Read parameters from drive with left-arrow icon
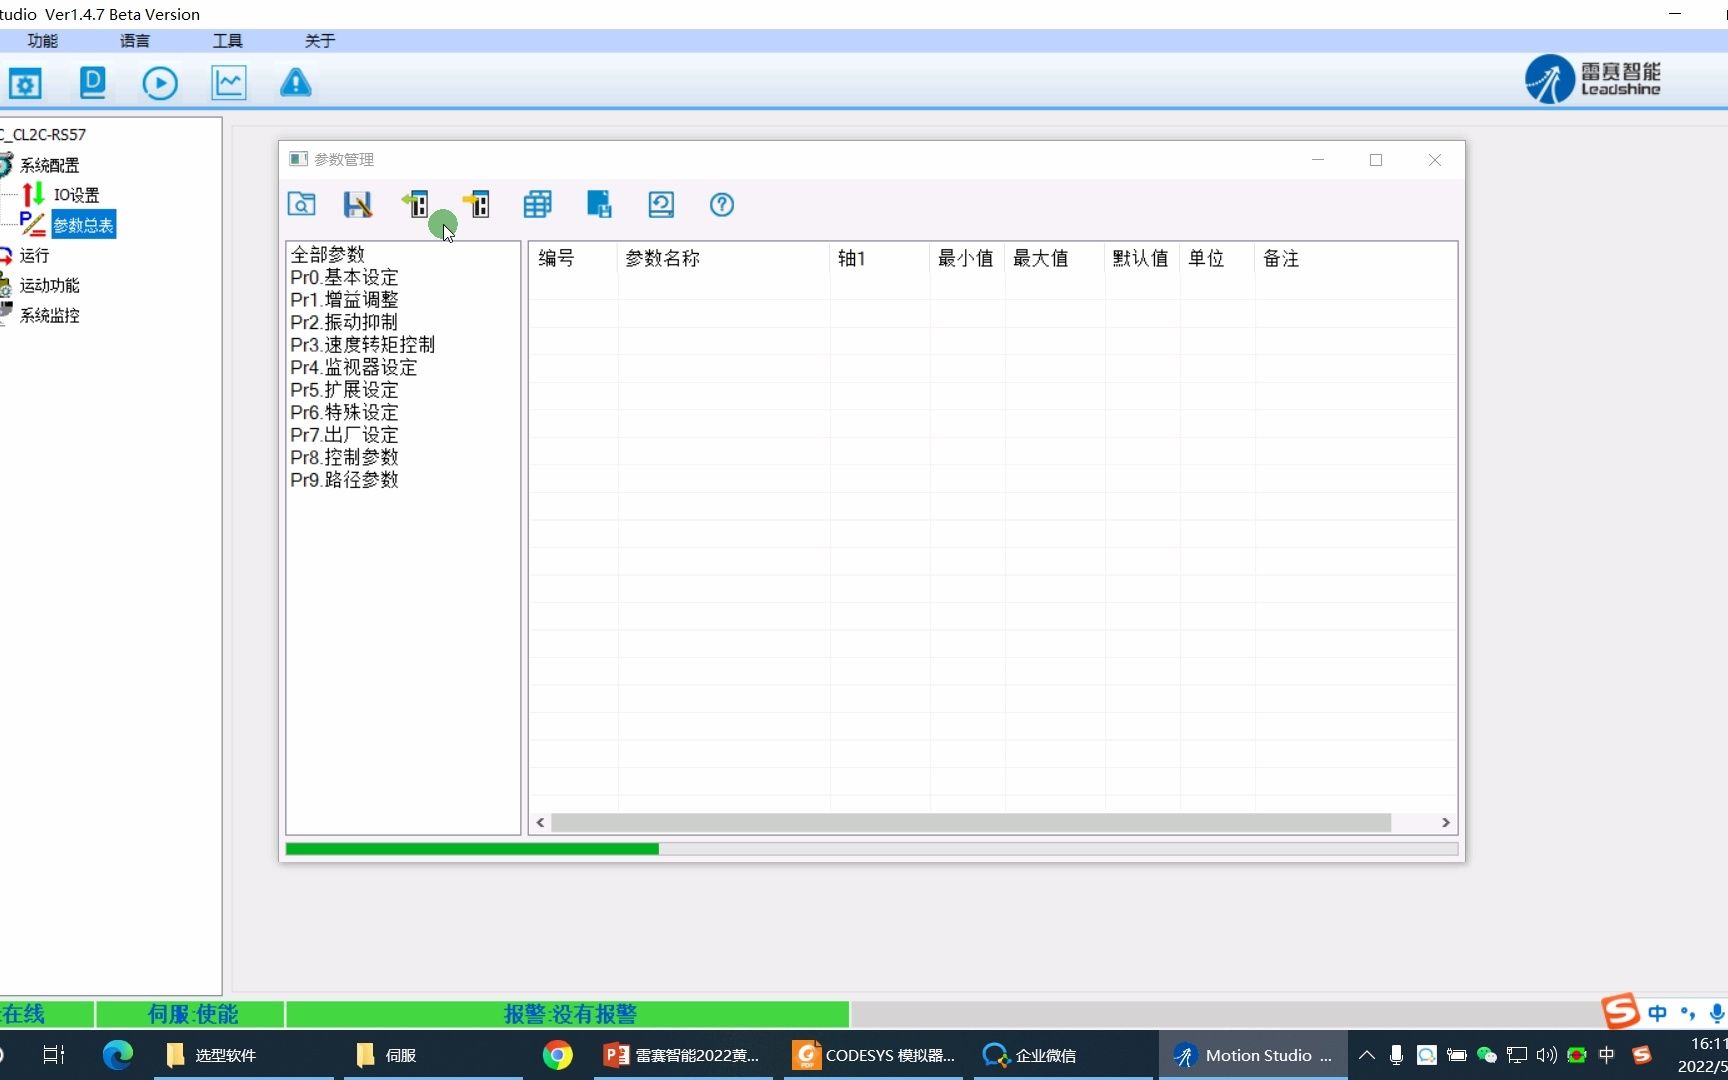 coord(416,204)
